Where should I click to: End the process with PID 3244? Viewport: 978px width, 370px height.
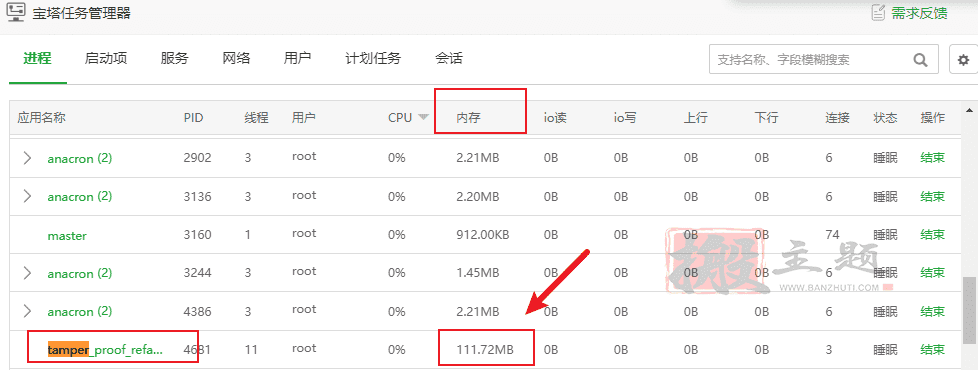pos(932,273)
